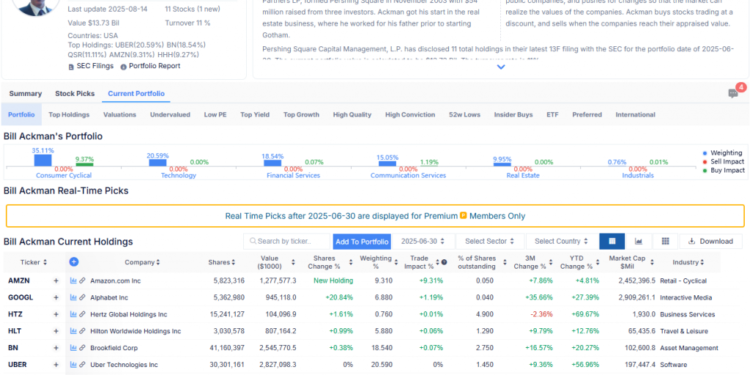This screenshot has height=375, width=750.
Task: Open the High Conviction sub-tab
Action: coord(410,115)
